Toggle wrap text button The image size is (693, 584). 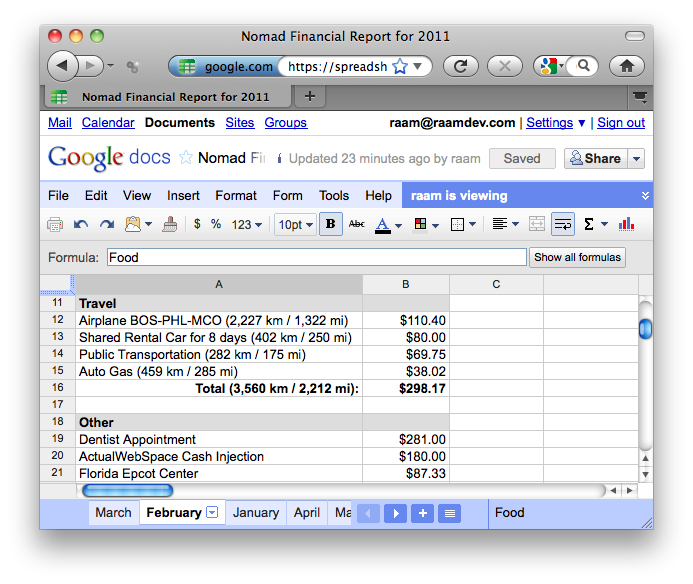(563, 224)
